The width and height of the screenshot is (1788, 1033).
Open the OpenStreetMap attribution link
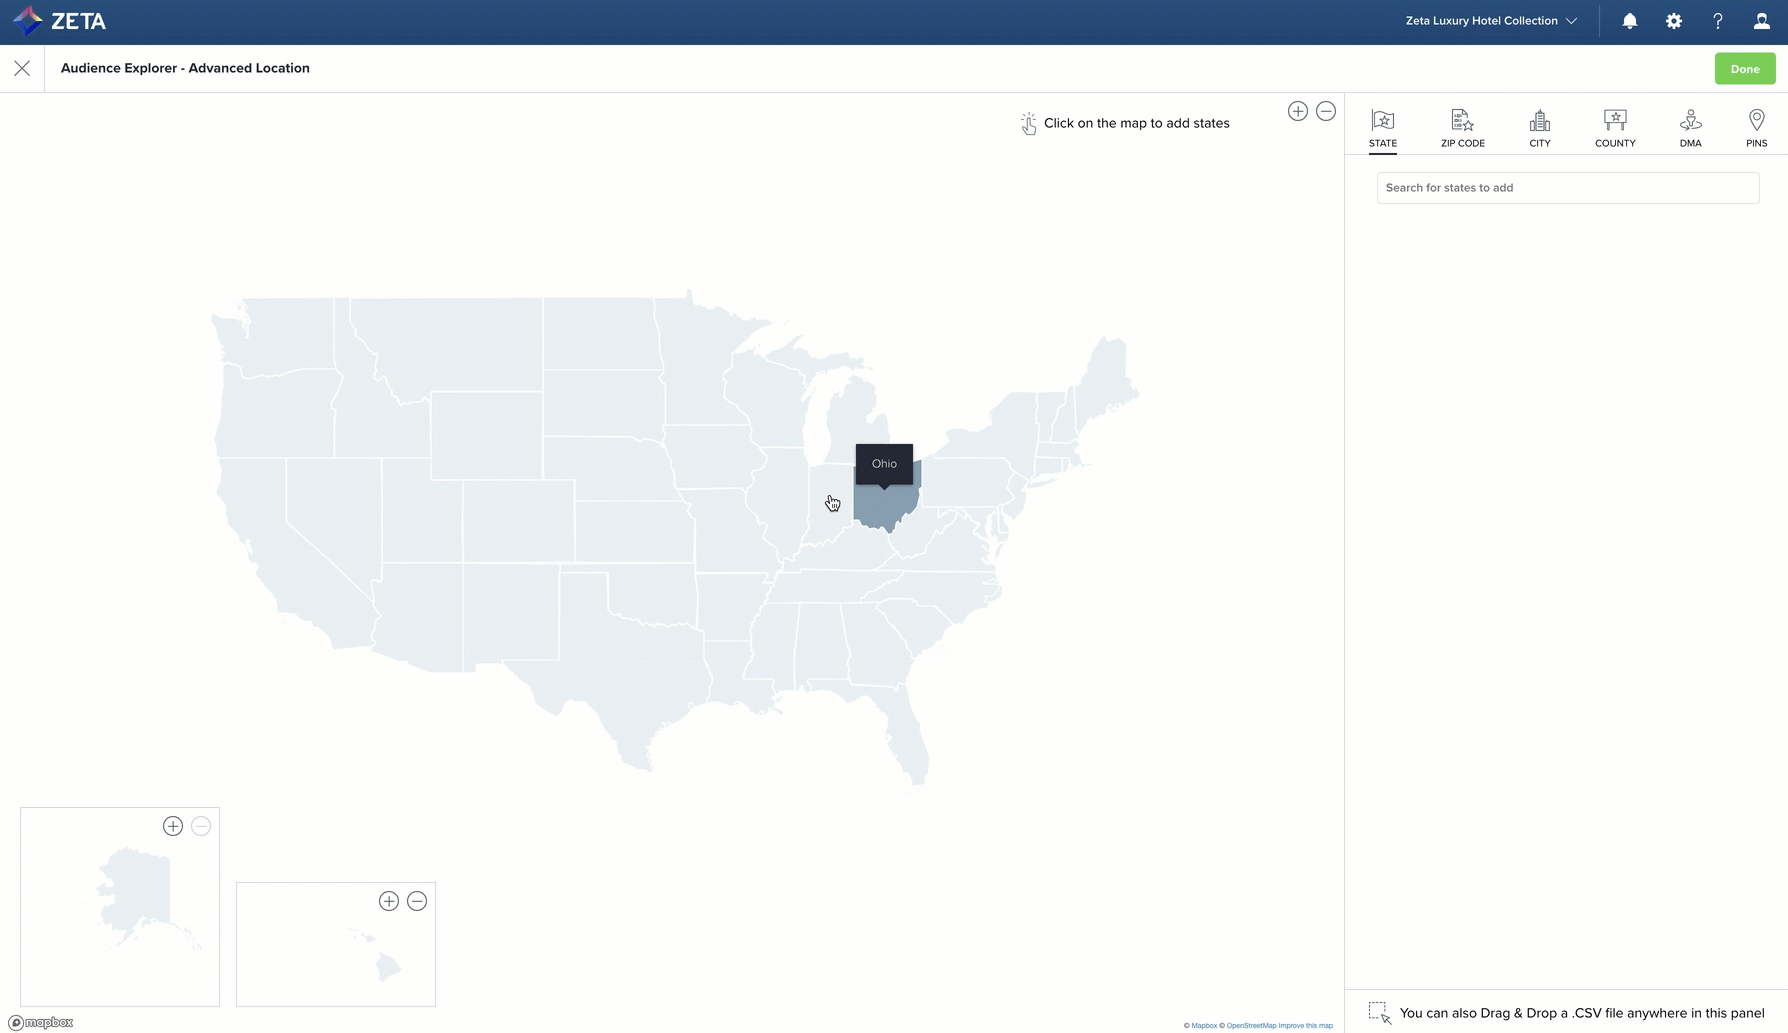tap(1251, 1025)
